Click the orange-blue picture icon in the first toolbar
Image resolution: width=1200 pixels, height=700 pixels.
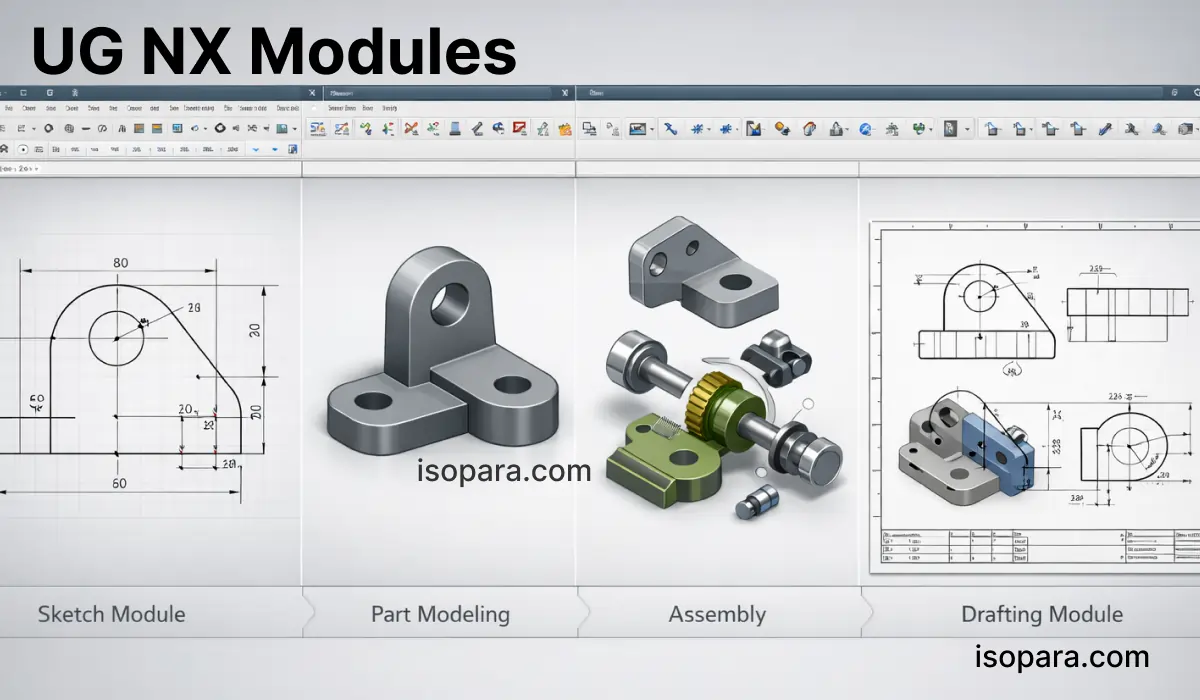pos(139,128)
